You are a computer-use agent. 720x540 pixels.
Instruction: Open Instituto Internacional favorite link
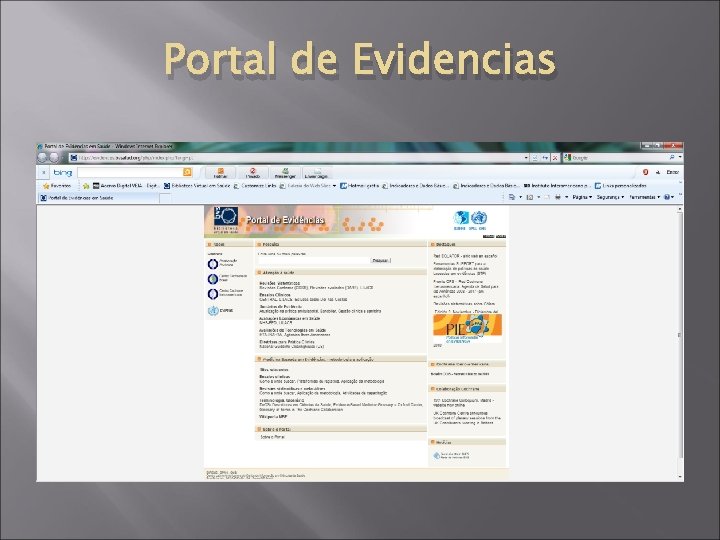point(557,186)
